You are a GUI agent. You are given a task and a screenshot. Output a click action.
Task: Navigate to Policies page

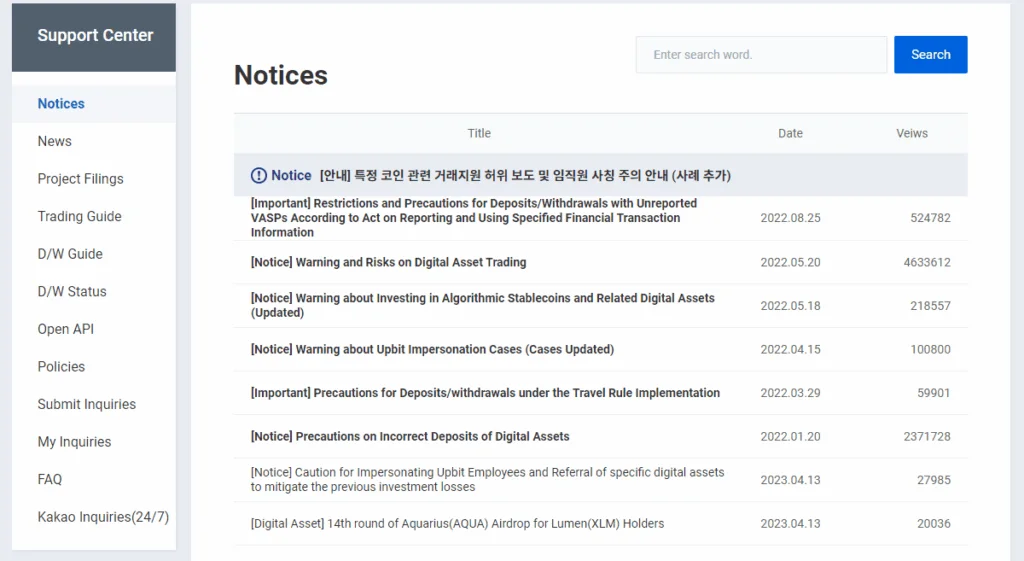[x=61, y=367]
